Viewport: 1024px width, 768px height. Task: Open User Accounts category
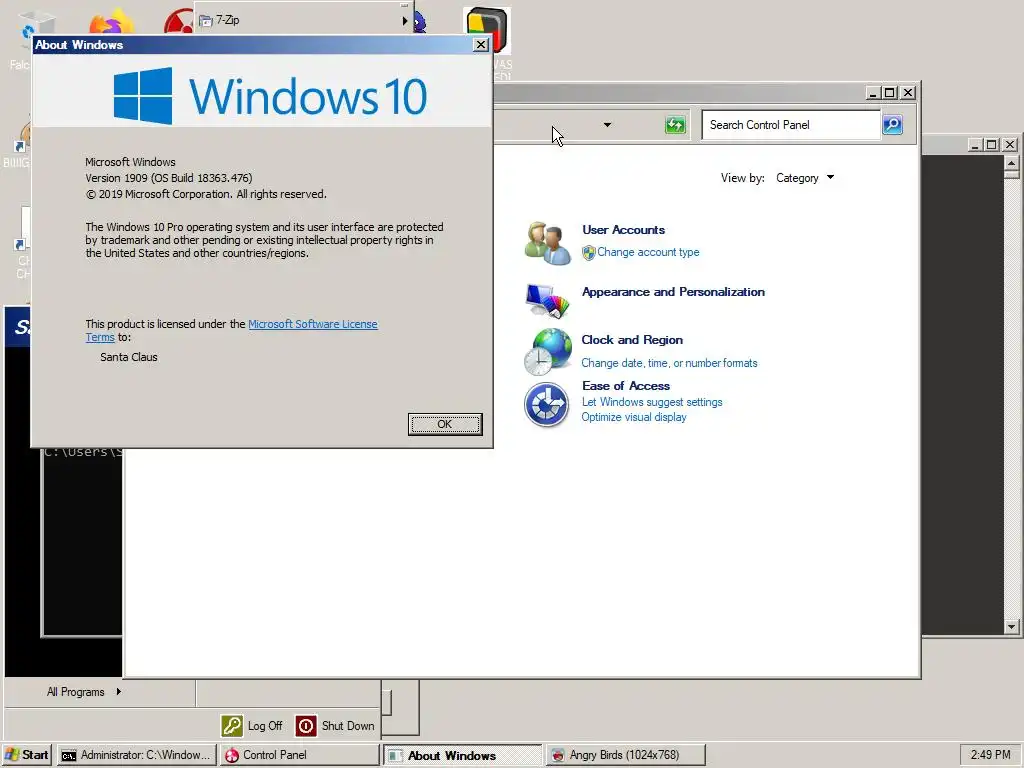[x=623, y=230]
